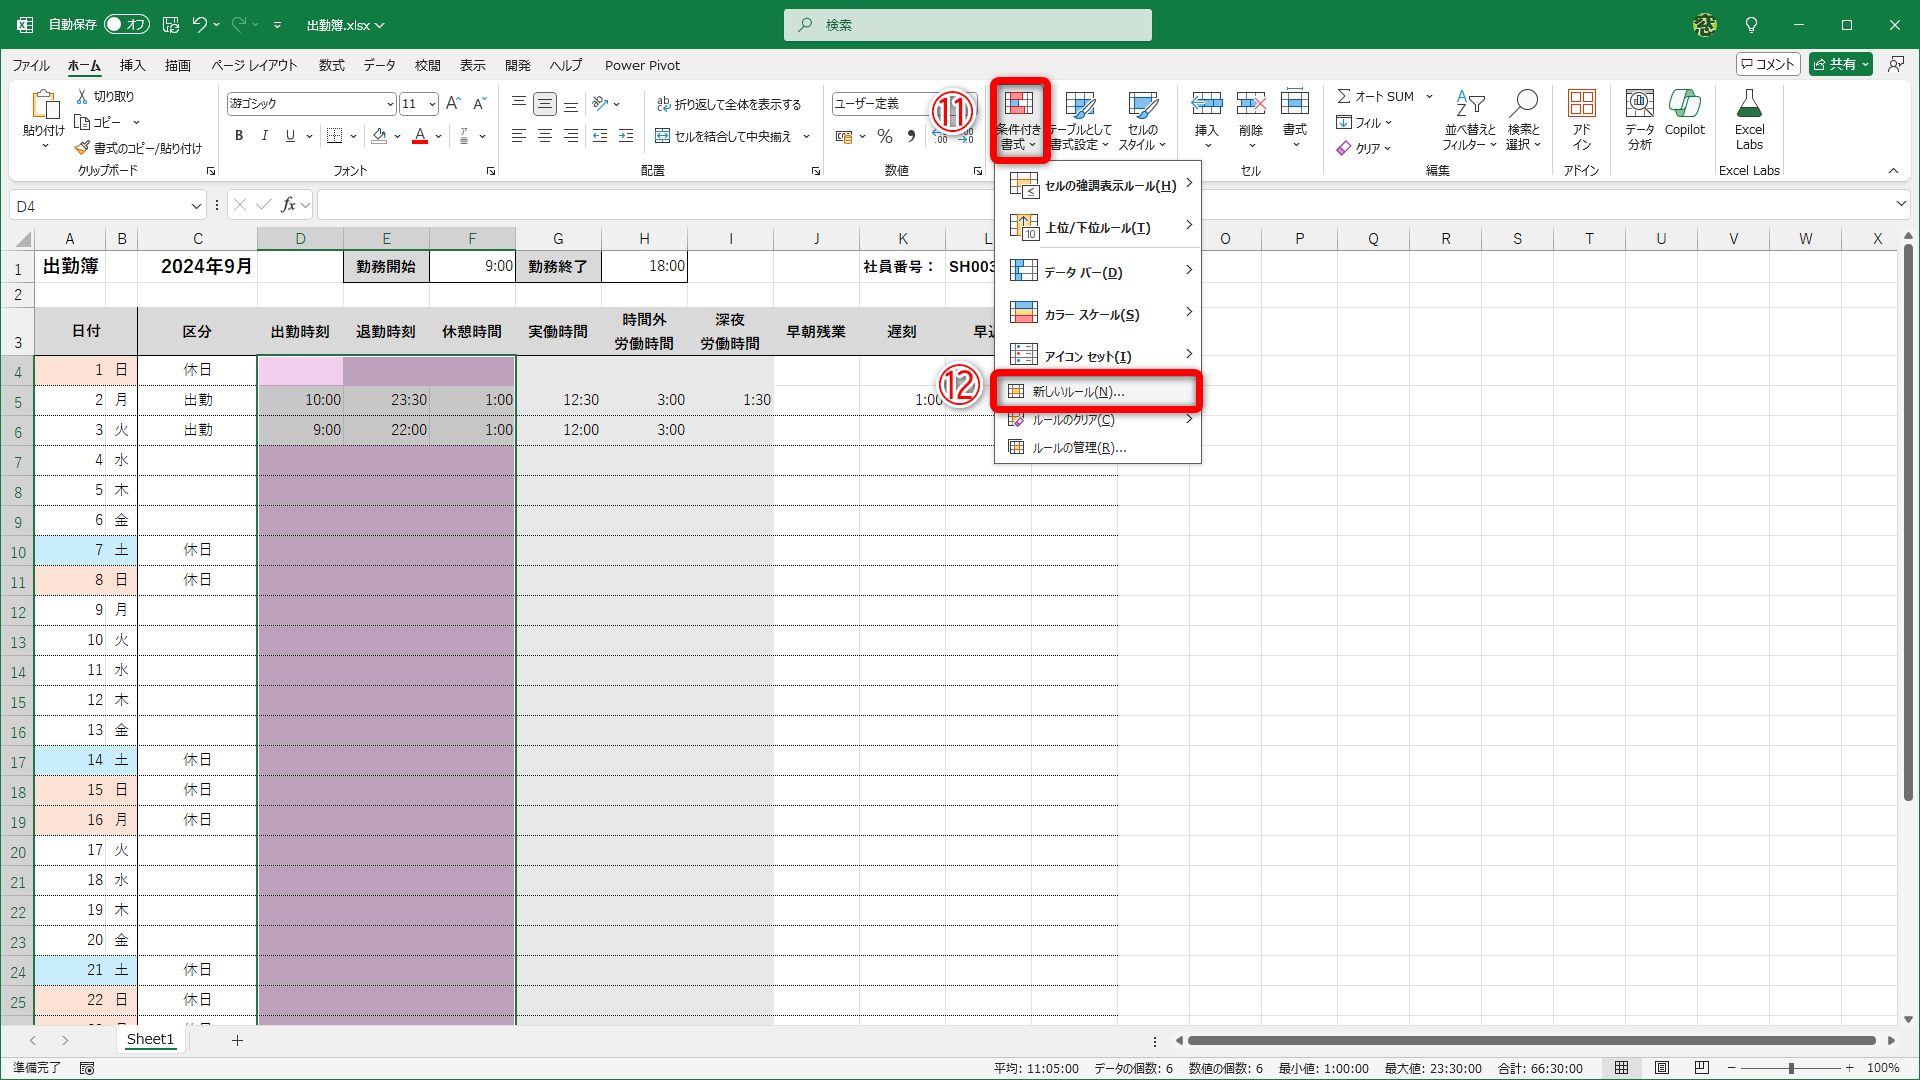Click the Share (共有) button

(x=1840, y=64)
